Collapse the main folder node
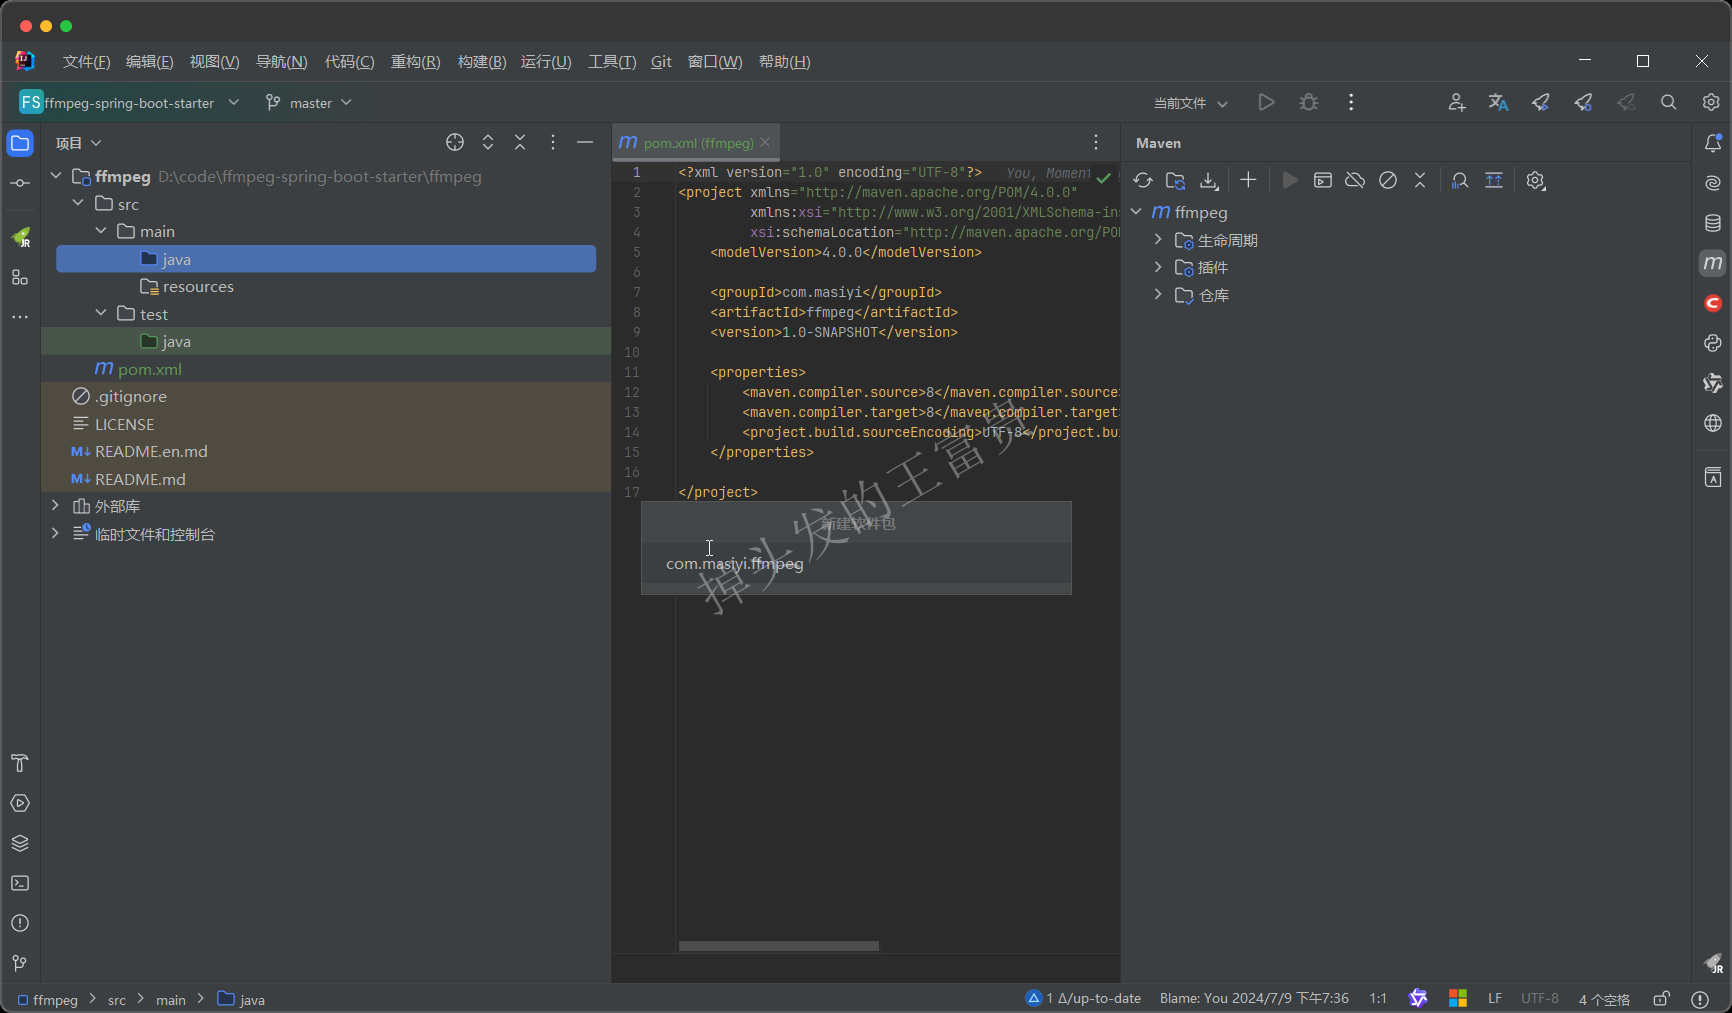This screenshot has height=1013, width=1732. [x=100, y=231]
